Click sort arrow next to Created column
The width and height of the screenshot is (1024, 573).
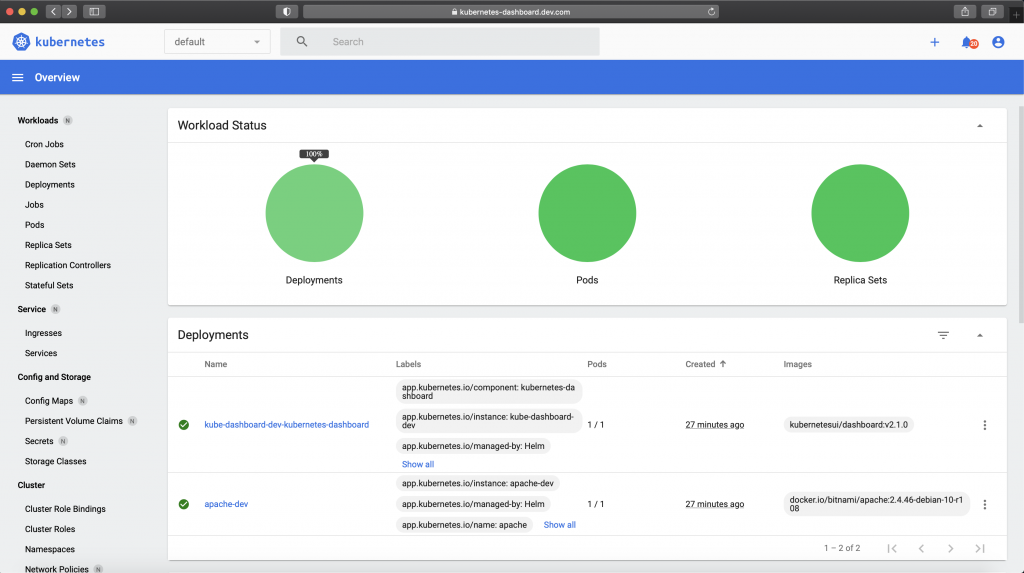(723, 364)
